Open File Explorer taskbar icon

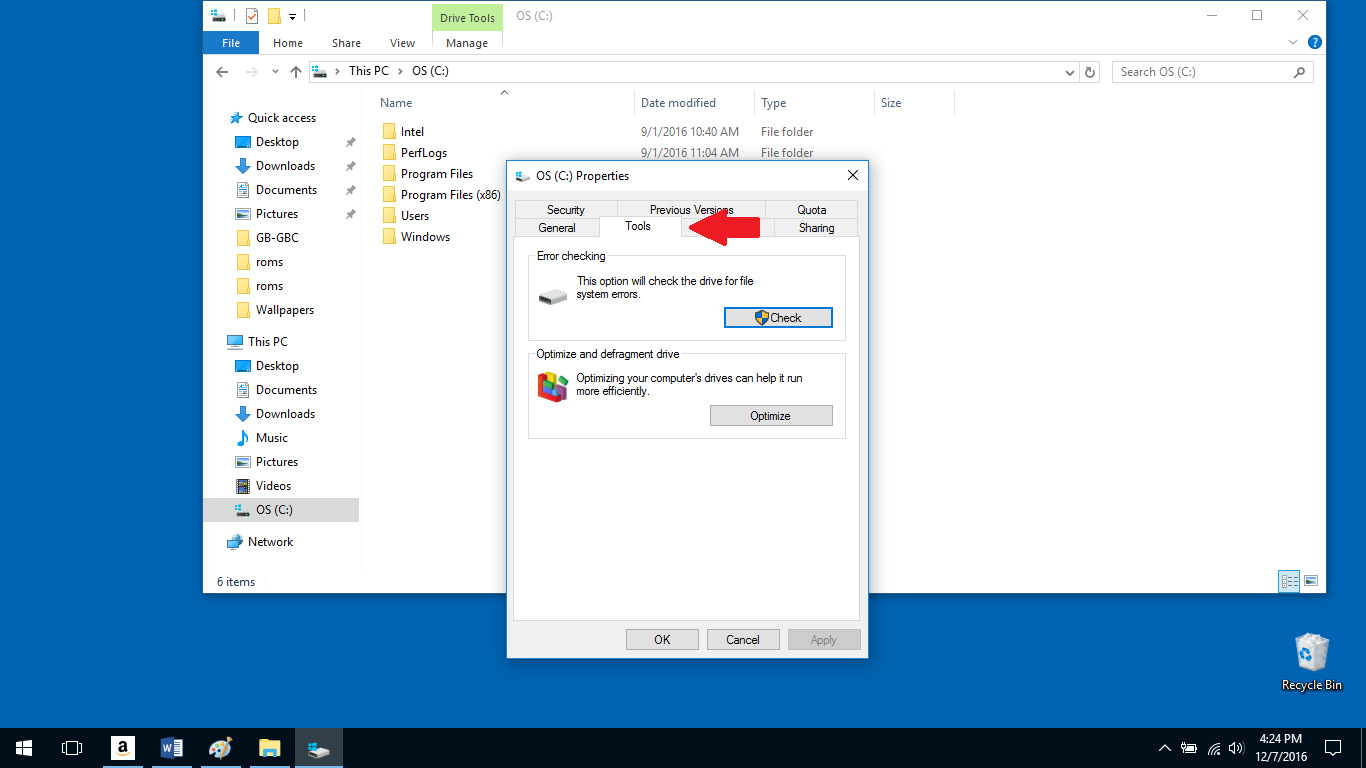[x=269, y=748]
